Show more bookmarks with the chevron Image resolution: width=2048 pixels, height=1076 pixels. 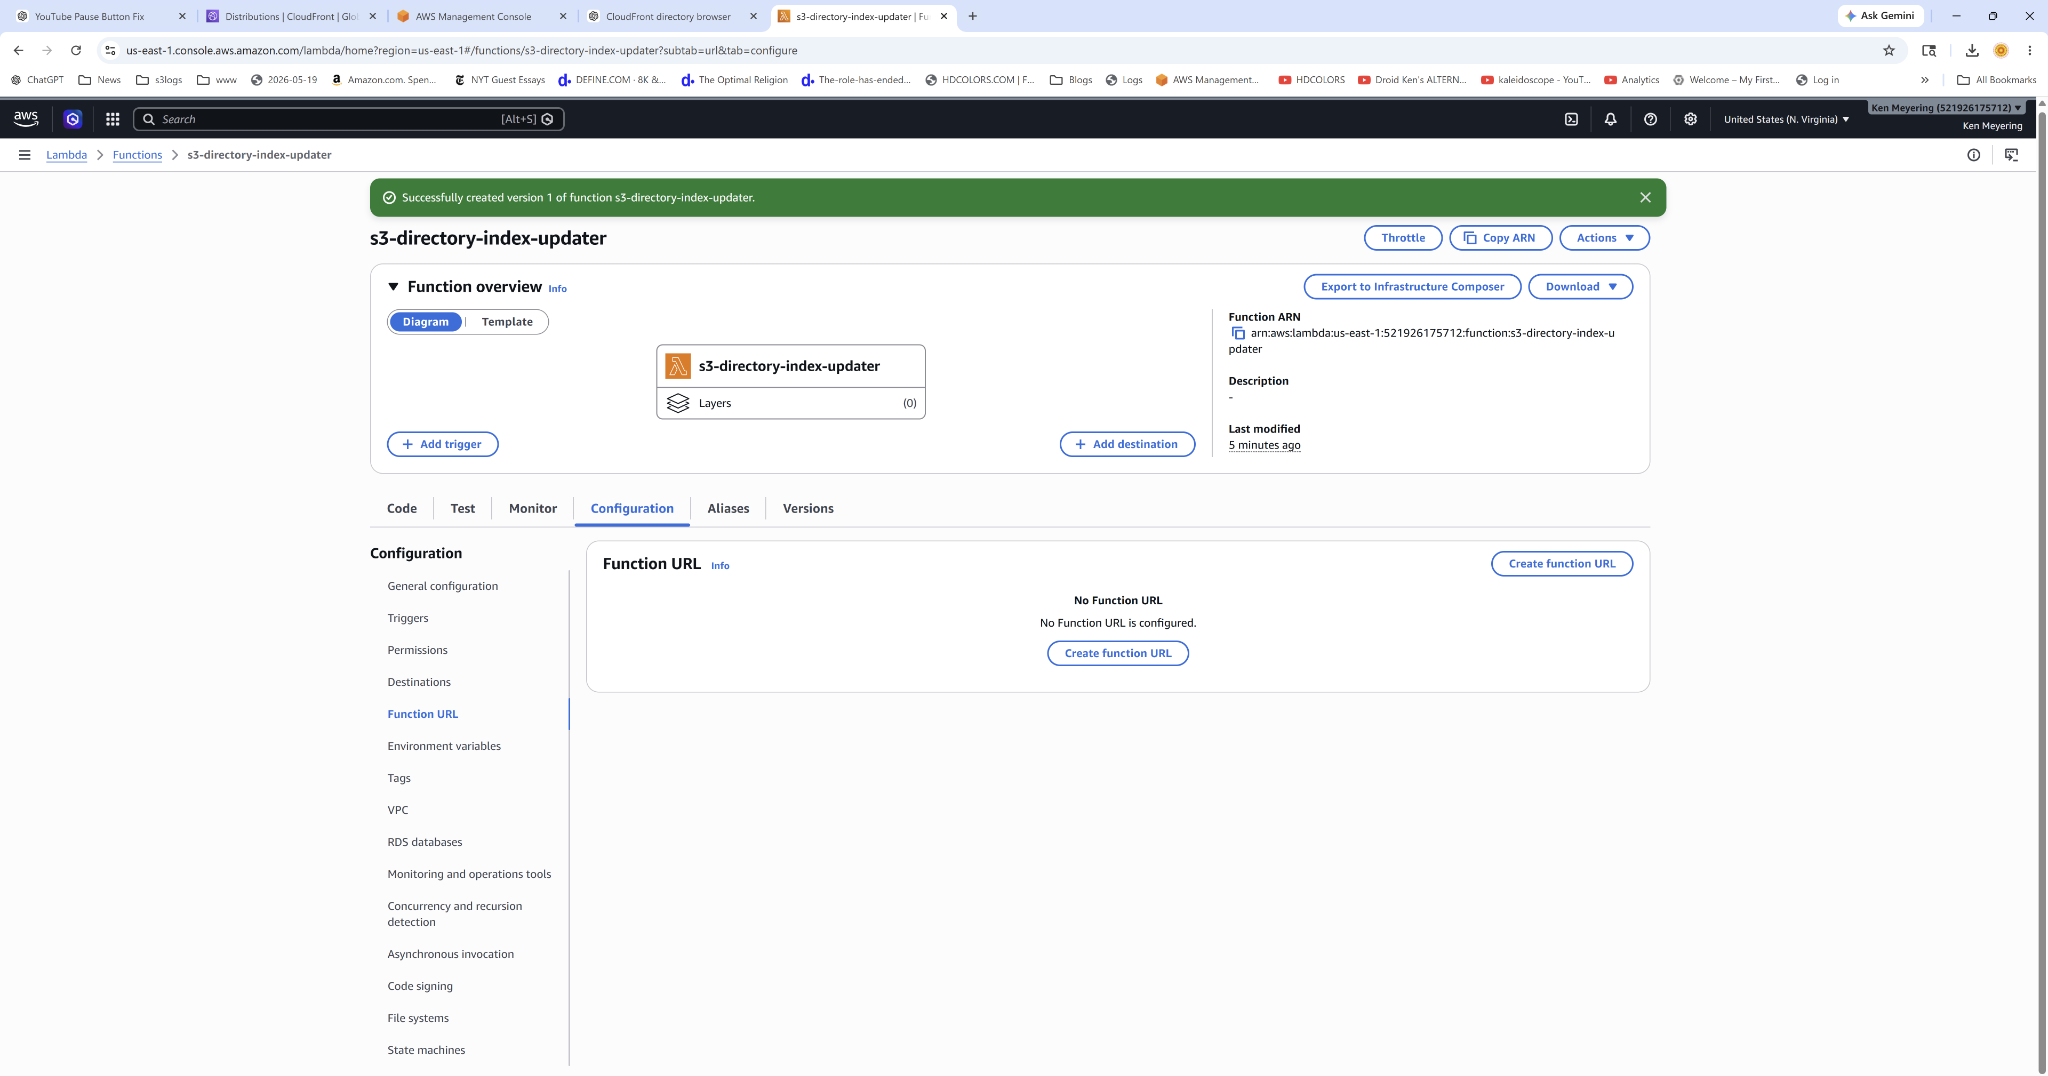1925,80
